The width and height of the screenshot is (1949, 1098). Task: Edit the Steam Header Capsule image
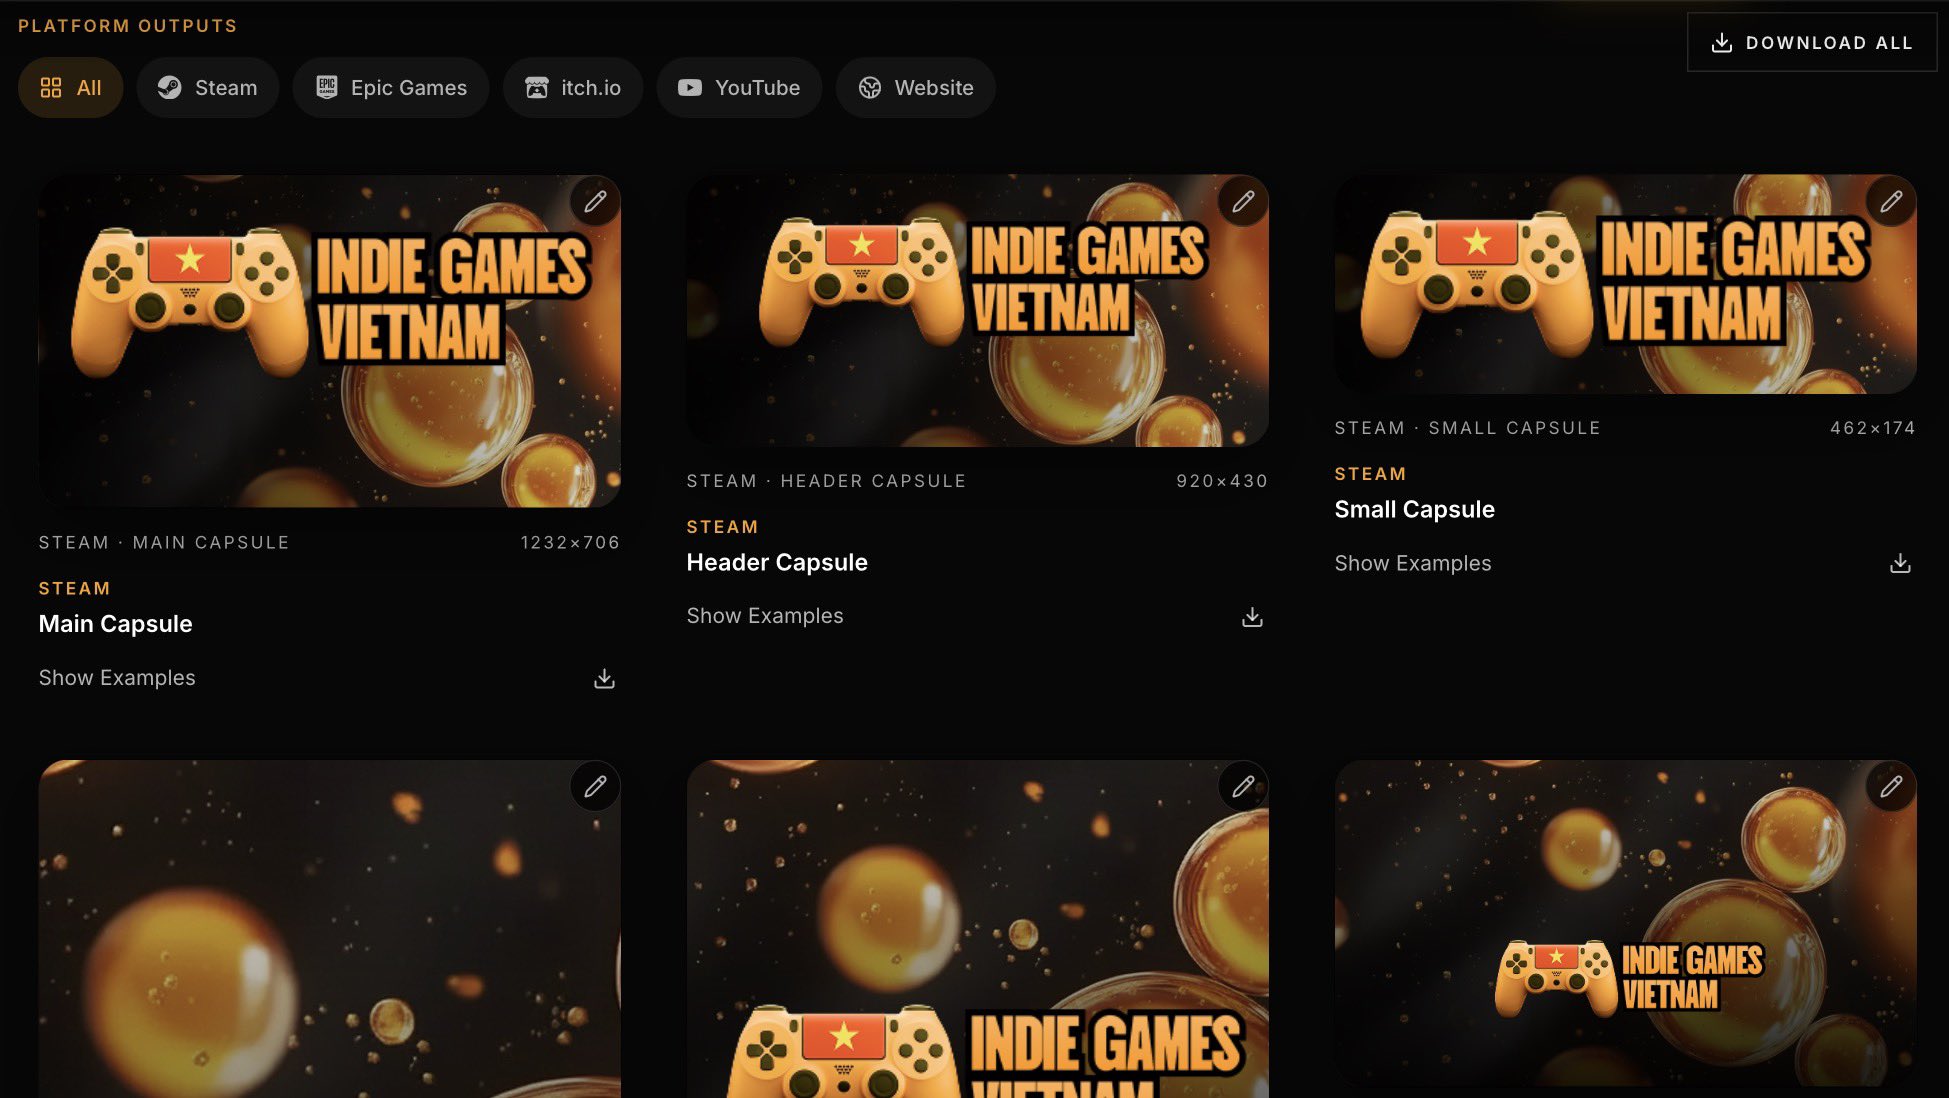tap(1243, 201)
